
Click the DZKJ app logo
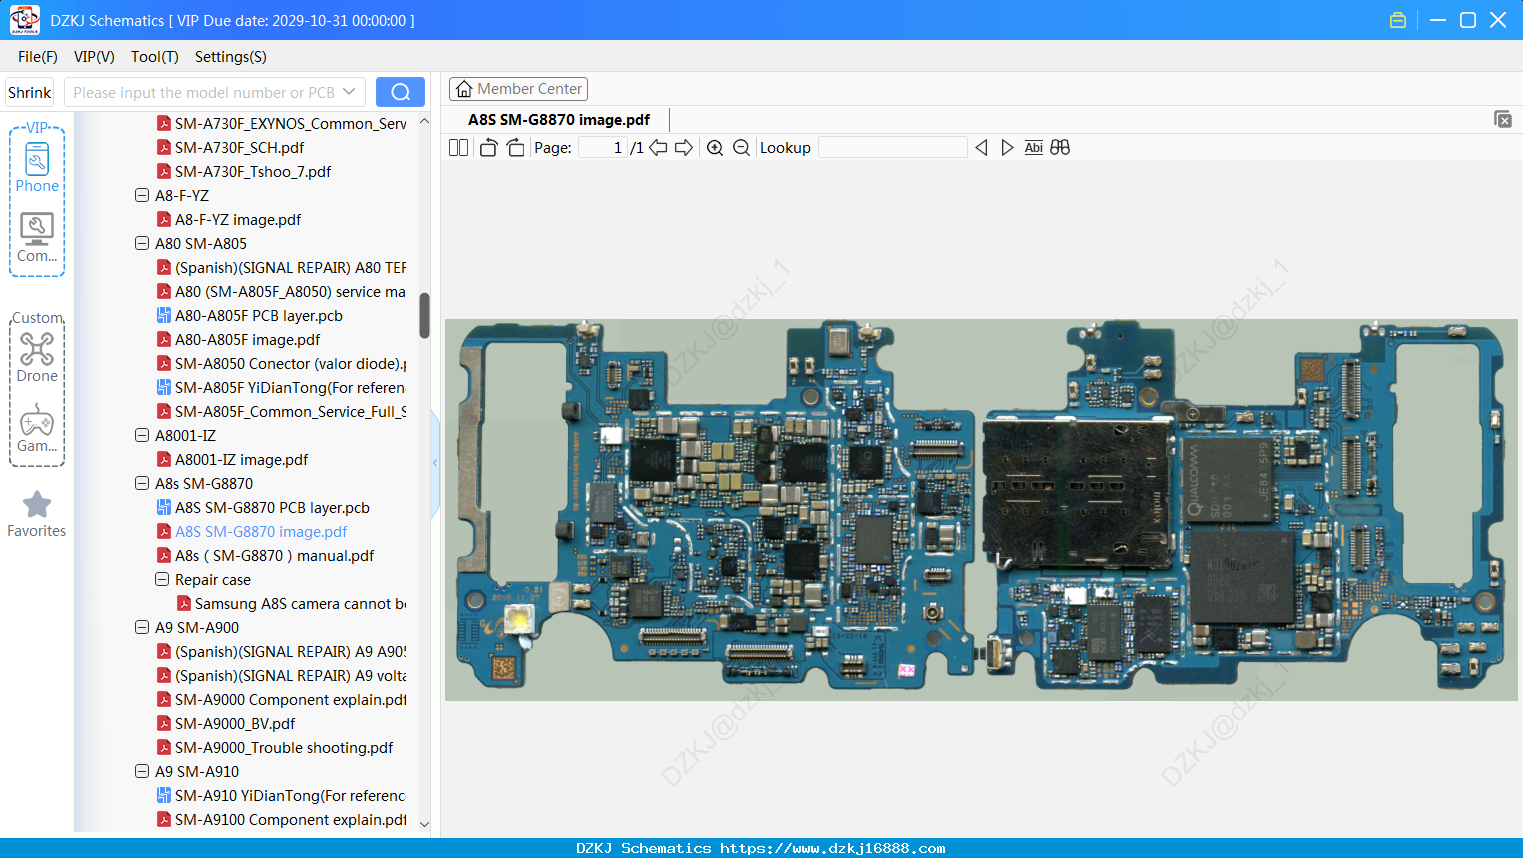(24, 20)
